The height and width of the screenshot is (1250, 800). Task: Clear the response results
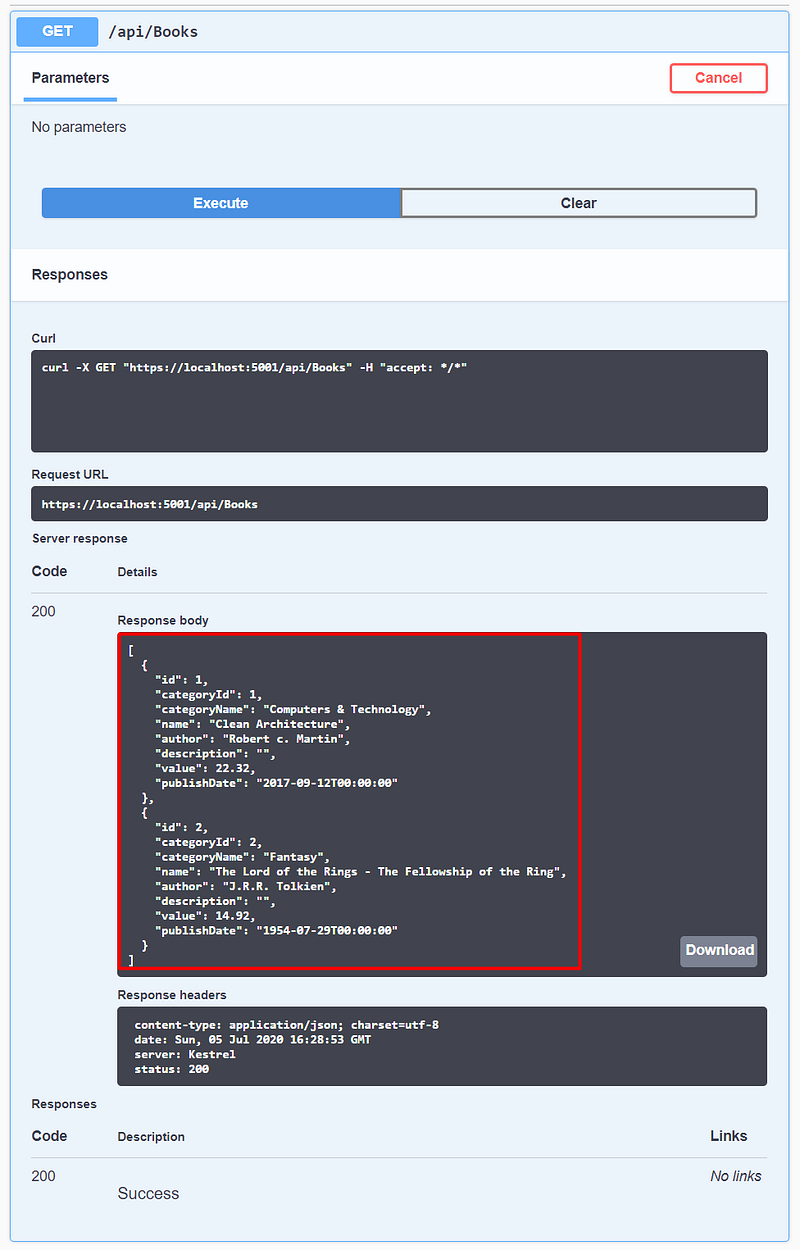[x=578, y=203]
